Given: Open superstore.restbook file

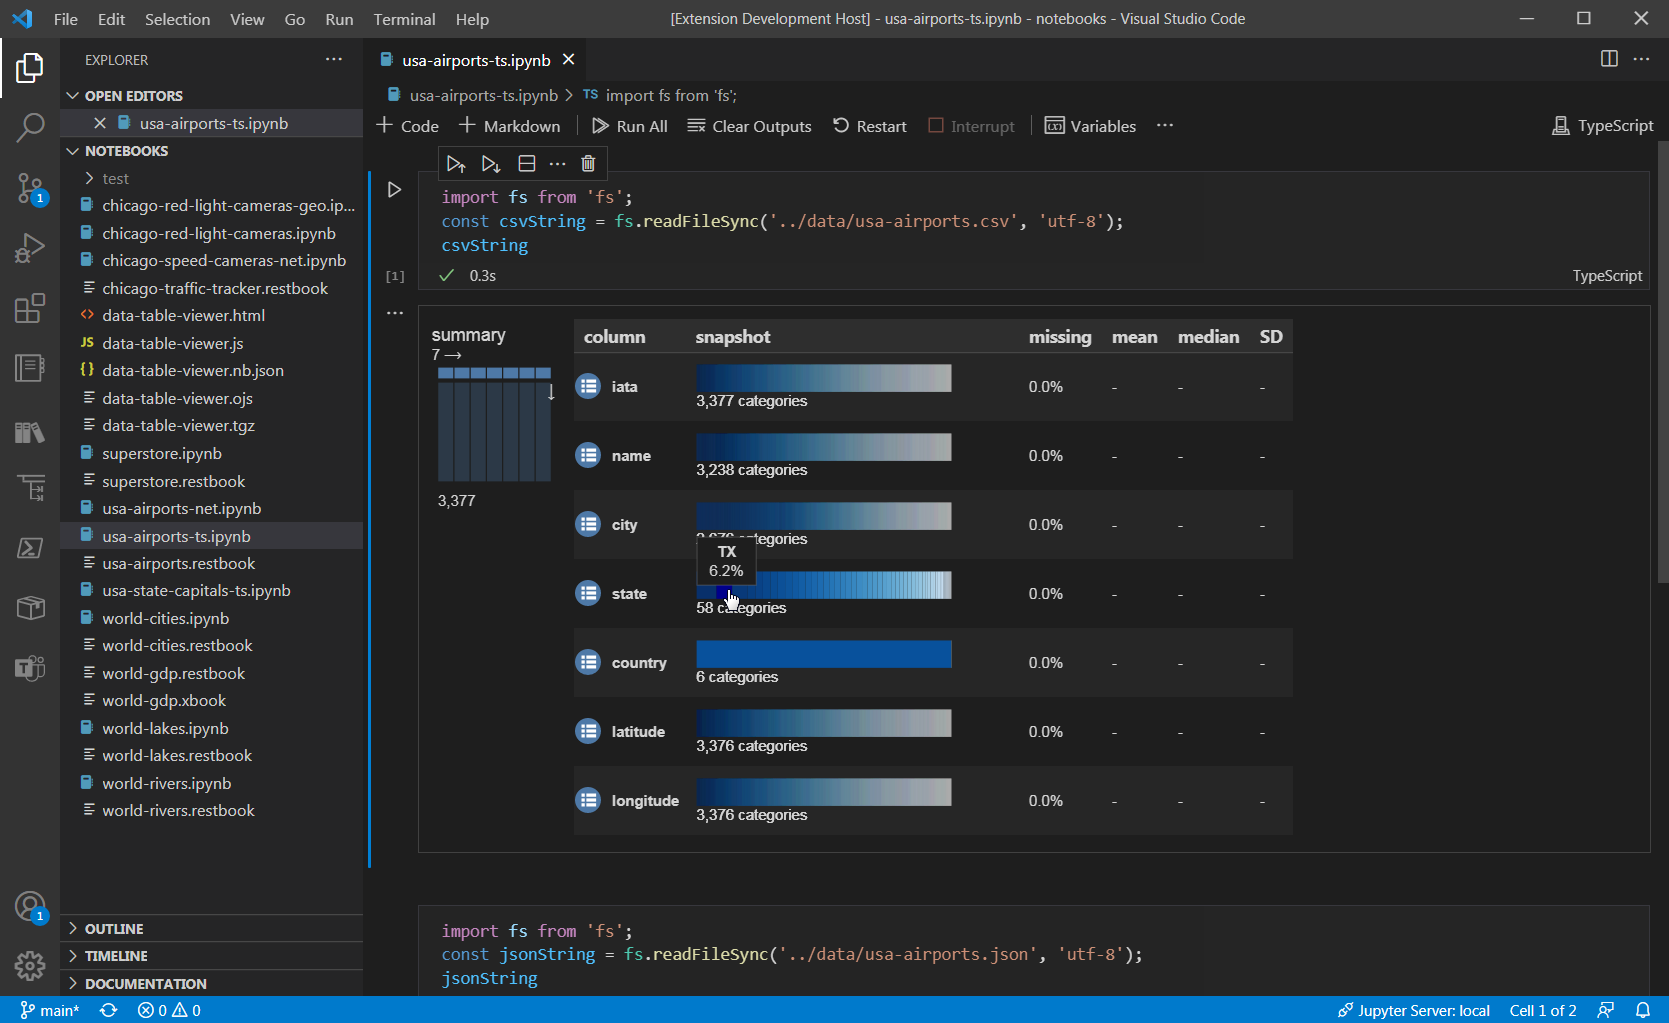Looking at the screenshot, I should (211, 481).
